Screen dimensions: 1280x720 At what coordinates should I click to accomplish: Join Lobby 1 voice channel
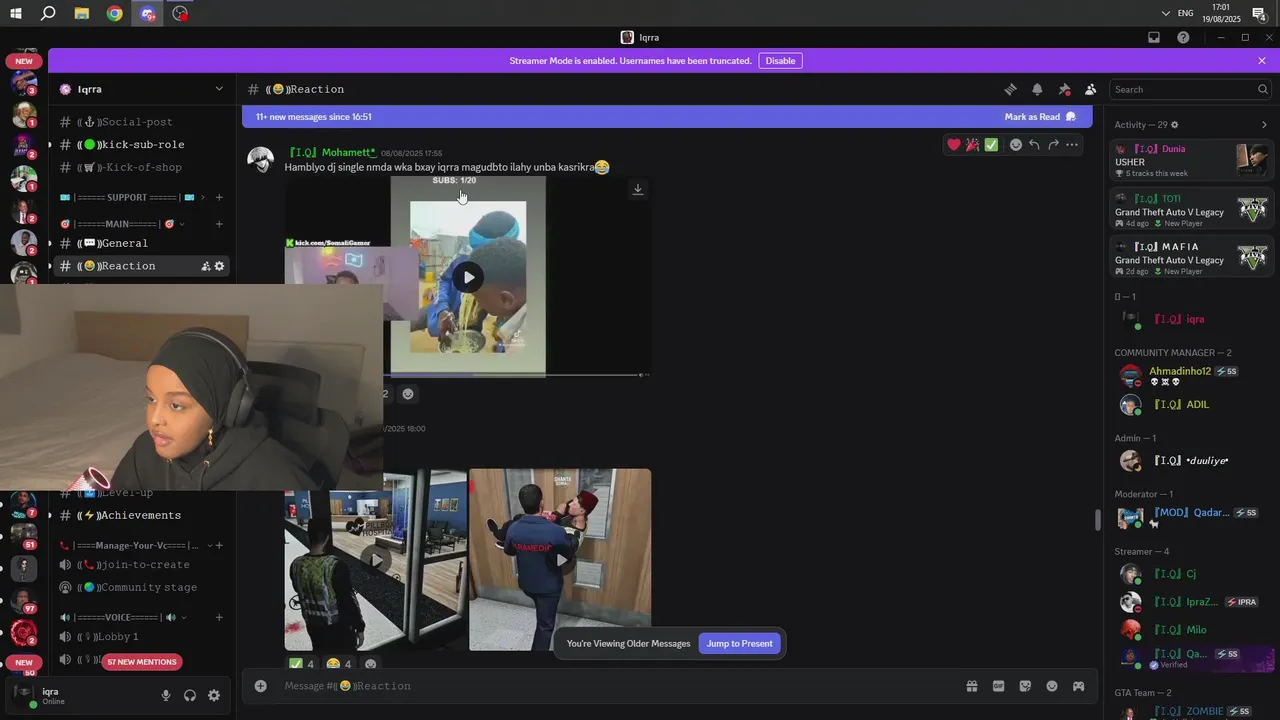tap(142, 637)
